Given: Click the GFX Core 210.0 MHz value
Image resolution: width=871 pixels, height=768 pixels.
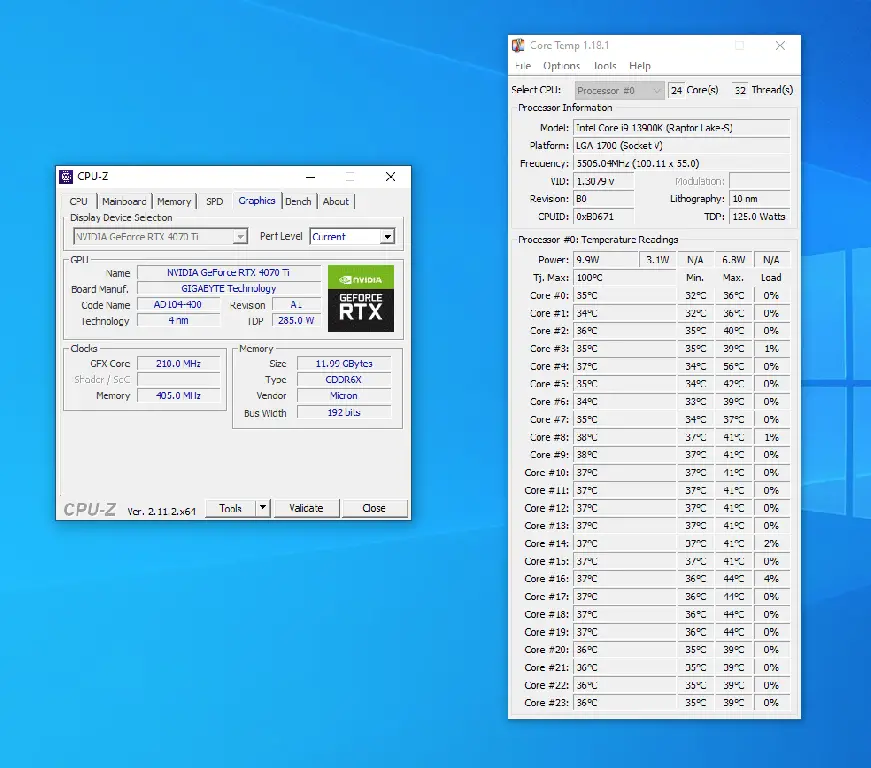Looking at the screenshot, I should [x=178, y=364].
